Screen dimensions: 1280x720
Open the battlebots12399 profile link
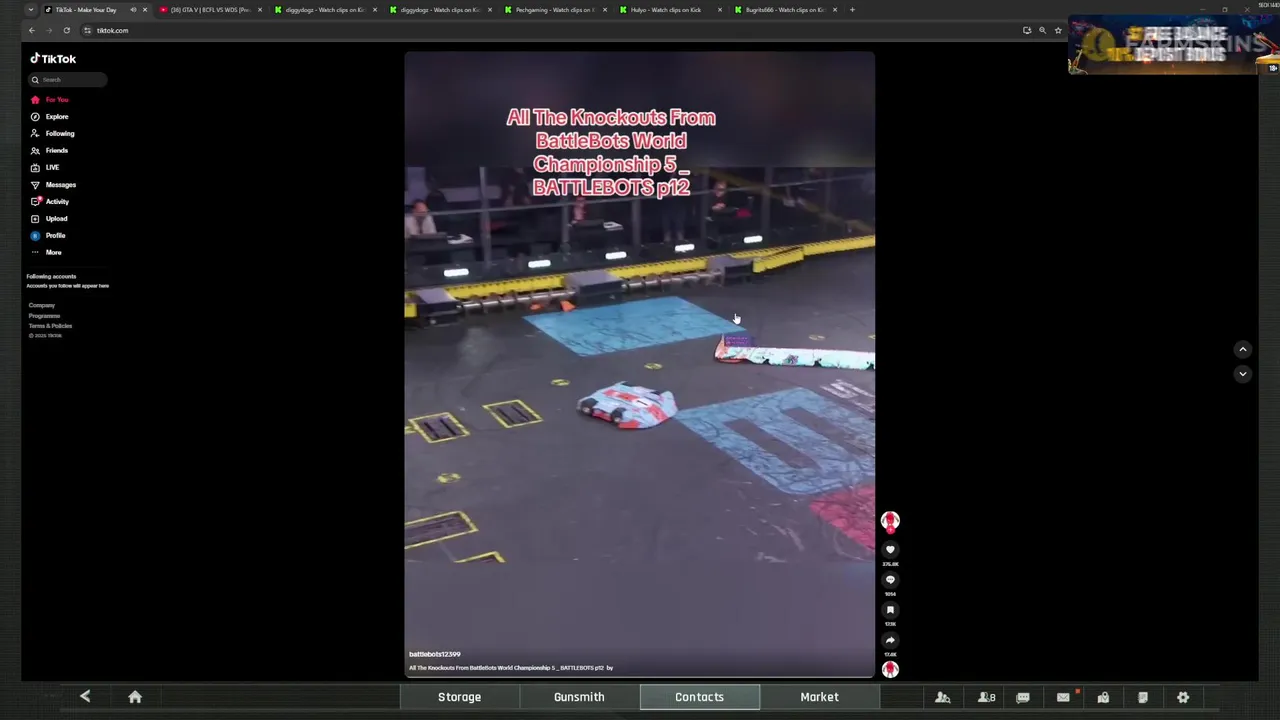coord(434,654)
